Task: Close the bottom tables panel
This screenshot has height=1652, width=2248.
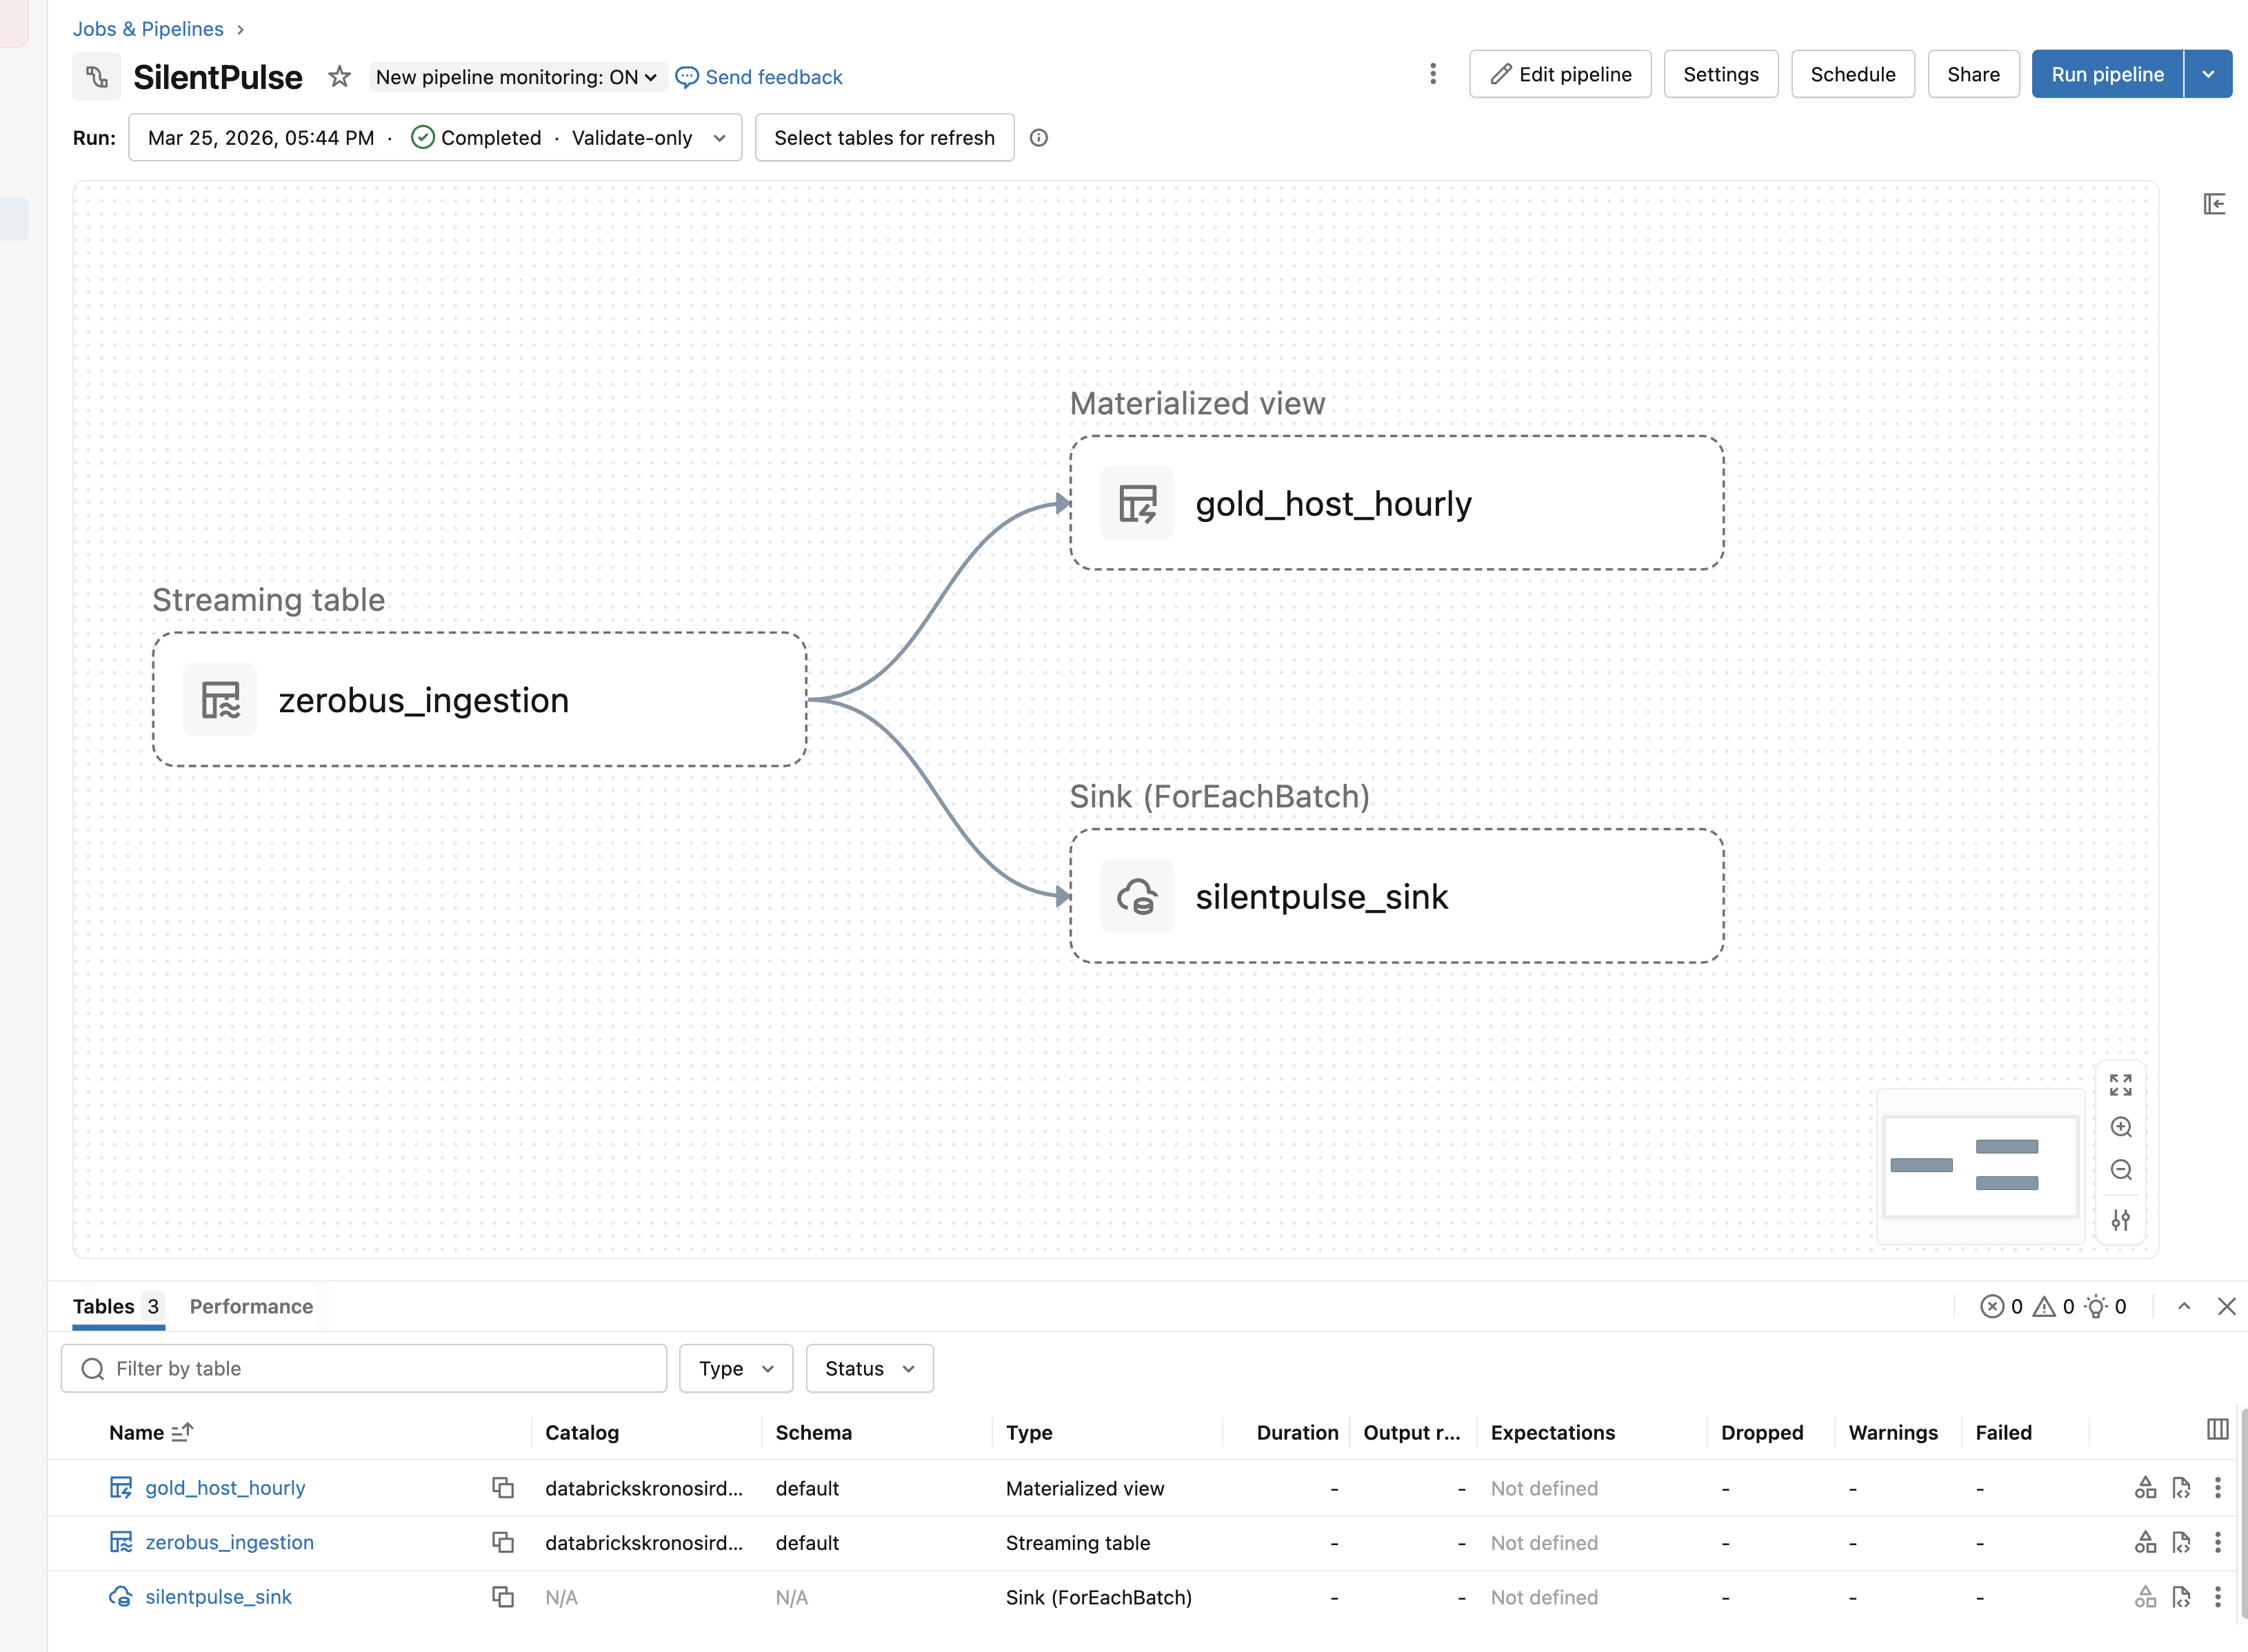Action: [2227, 1306]
